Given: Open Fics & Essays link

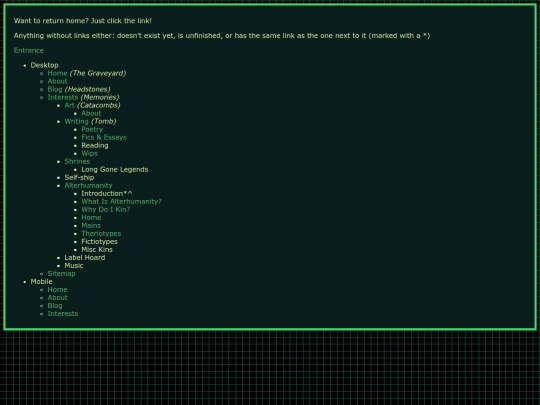Looking at the screenshot, I should 104,137.
